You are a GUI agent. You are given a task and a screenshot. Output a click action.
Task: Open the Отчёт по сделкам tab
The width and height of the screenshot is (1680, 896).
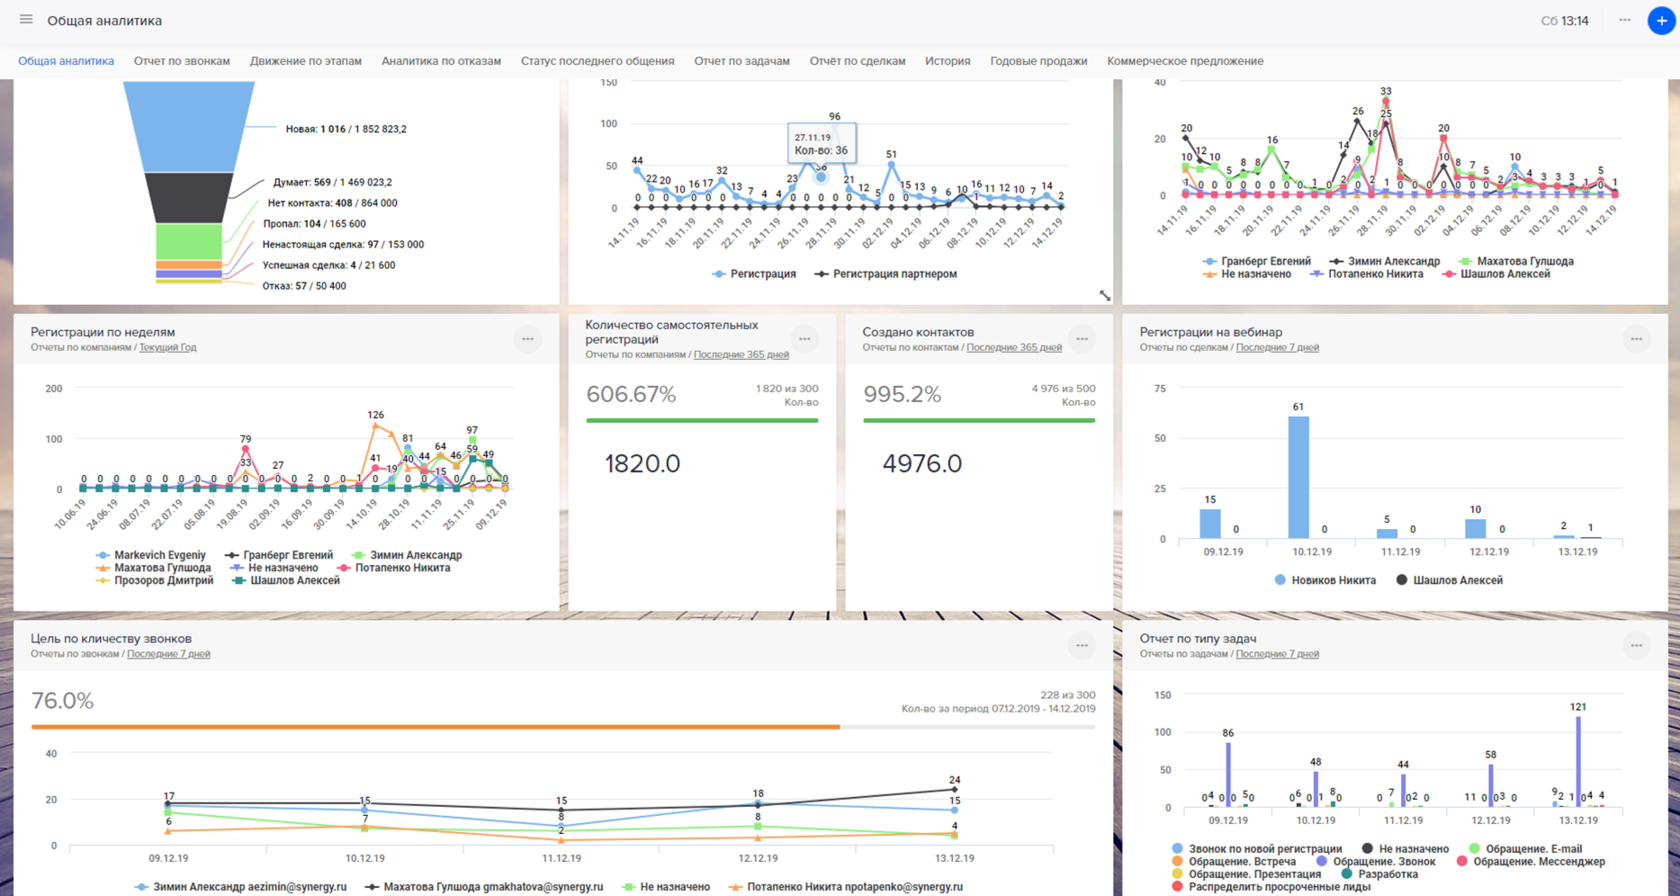point(857,61)
